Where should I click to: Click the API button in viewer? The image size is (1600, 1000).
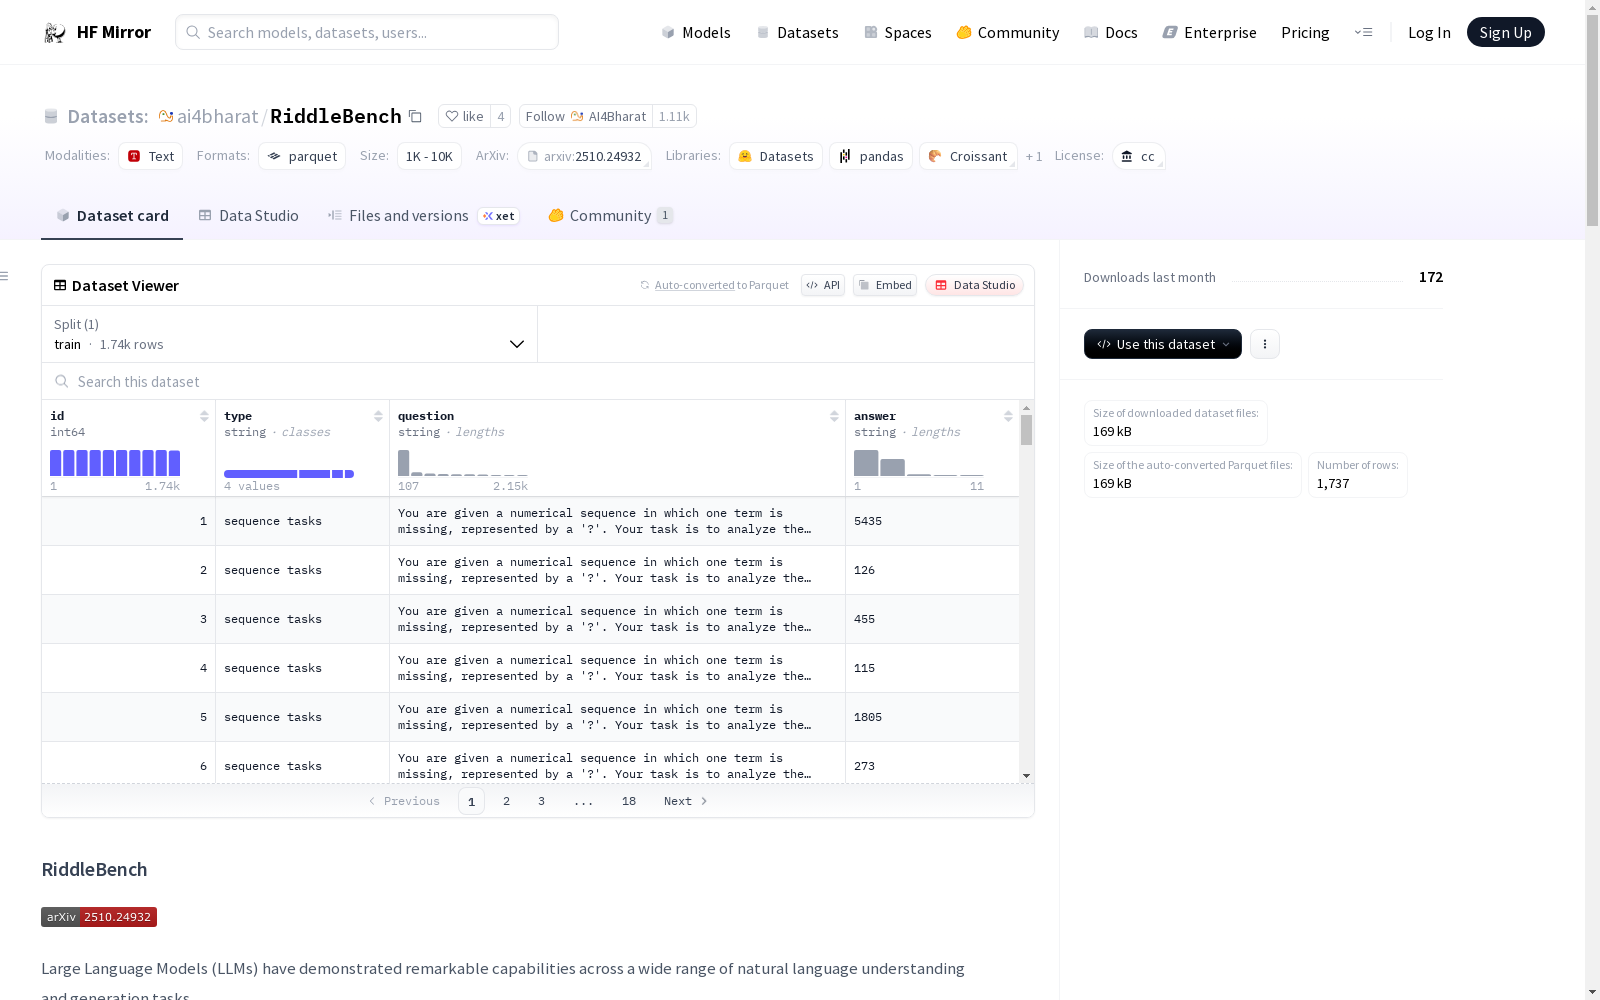click(823, 285)
